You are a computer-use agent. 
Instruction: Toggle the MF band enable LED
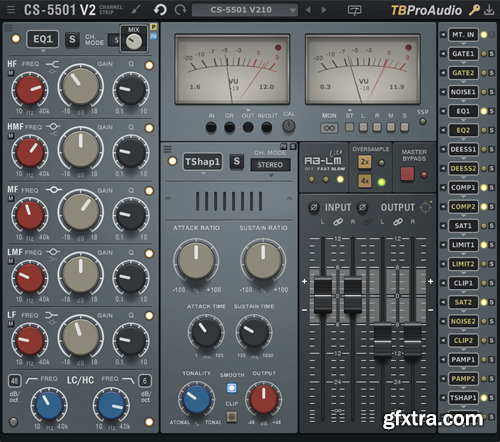(149, 191)
